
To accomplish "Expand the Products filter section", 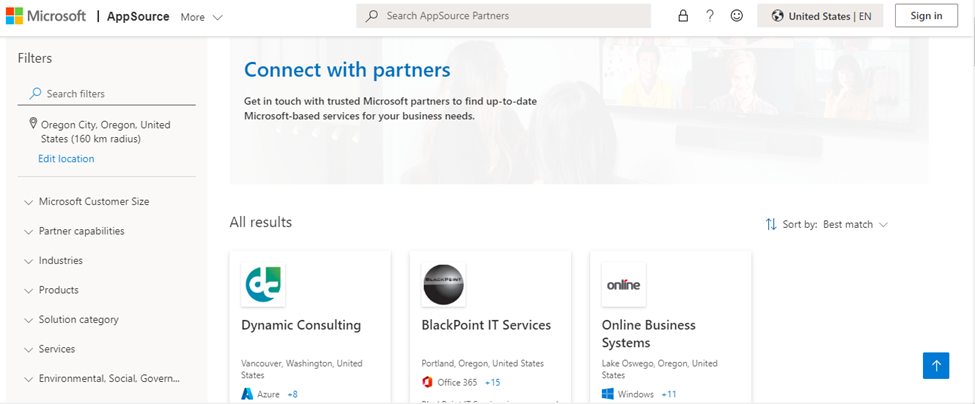I will tap(58, 290).
